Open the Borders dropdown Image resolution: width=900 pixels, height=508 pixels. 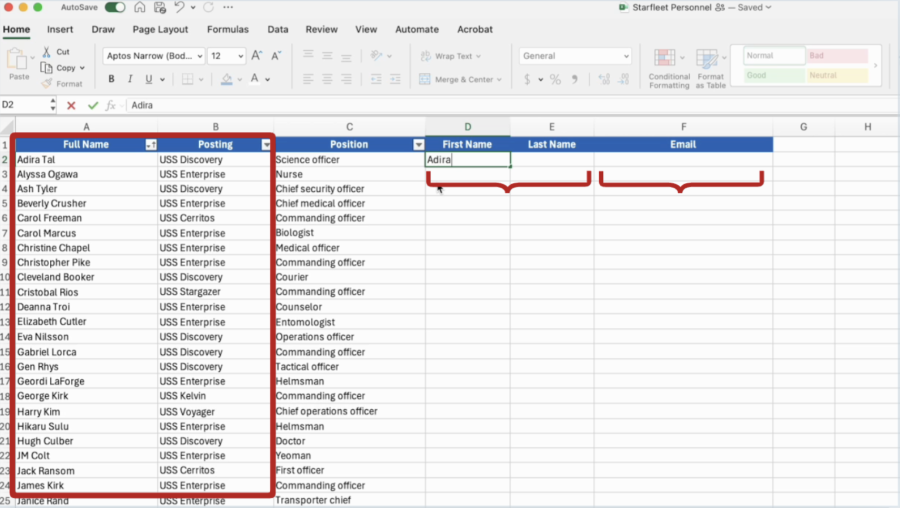(201, 79)
